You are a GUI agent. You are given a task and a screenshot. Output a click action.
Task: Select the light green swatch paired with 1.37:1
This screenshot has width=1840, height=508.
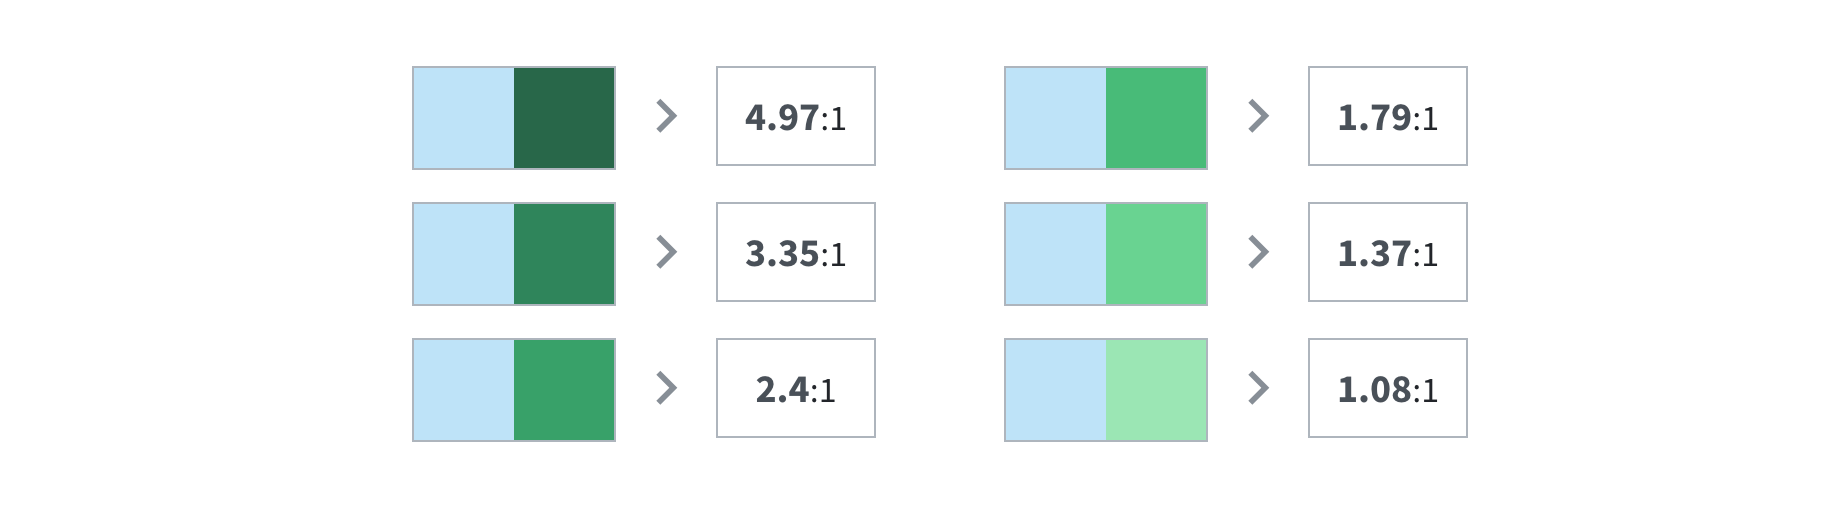pyautogui.click(x=1156, y=254)
